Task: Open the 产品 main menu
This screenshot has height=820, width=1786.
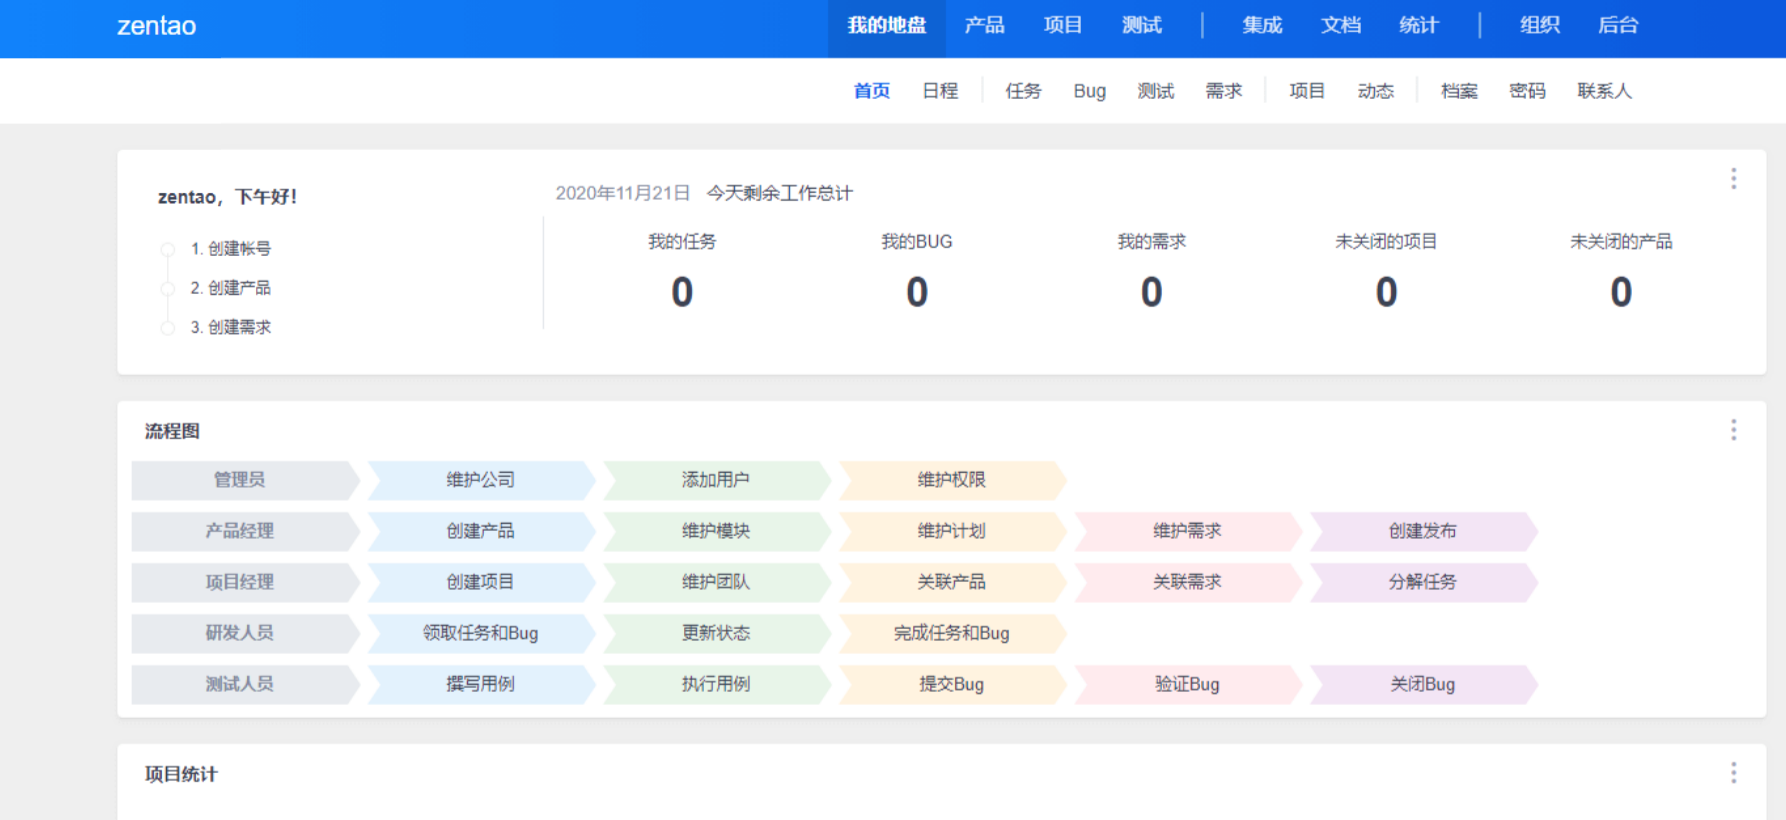Action: 984,26
